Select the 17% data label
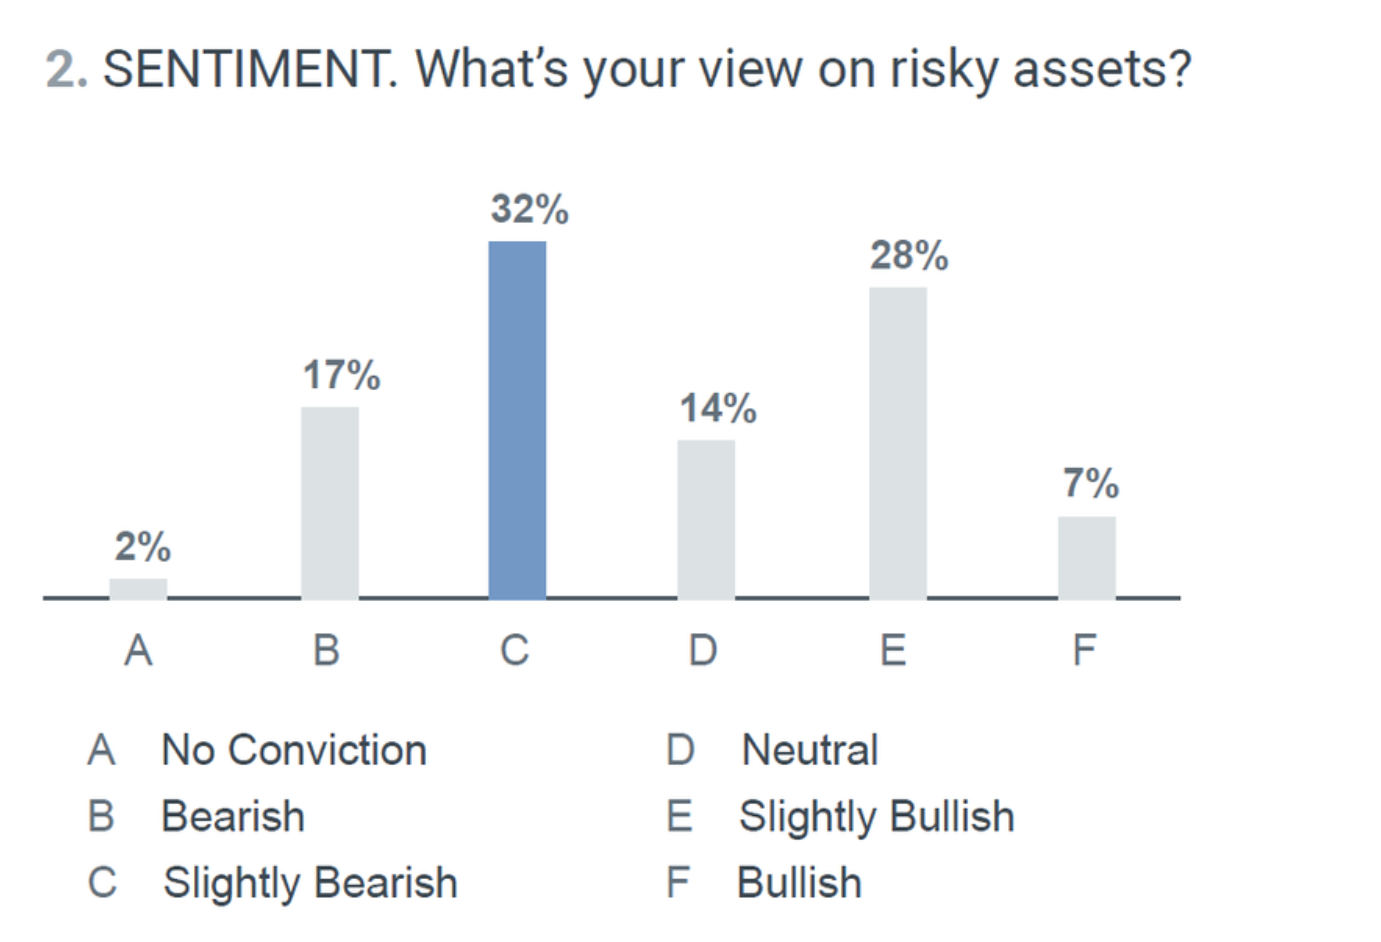The image size is (1381, 942). (x=341, y=375)
